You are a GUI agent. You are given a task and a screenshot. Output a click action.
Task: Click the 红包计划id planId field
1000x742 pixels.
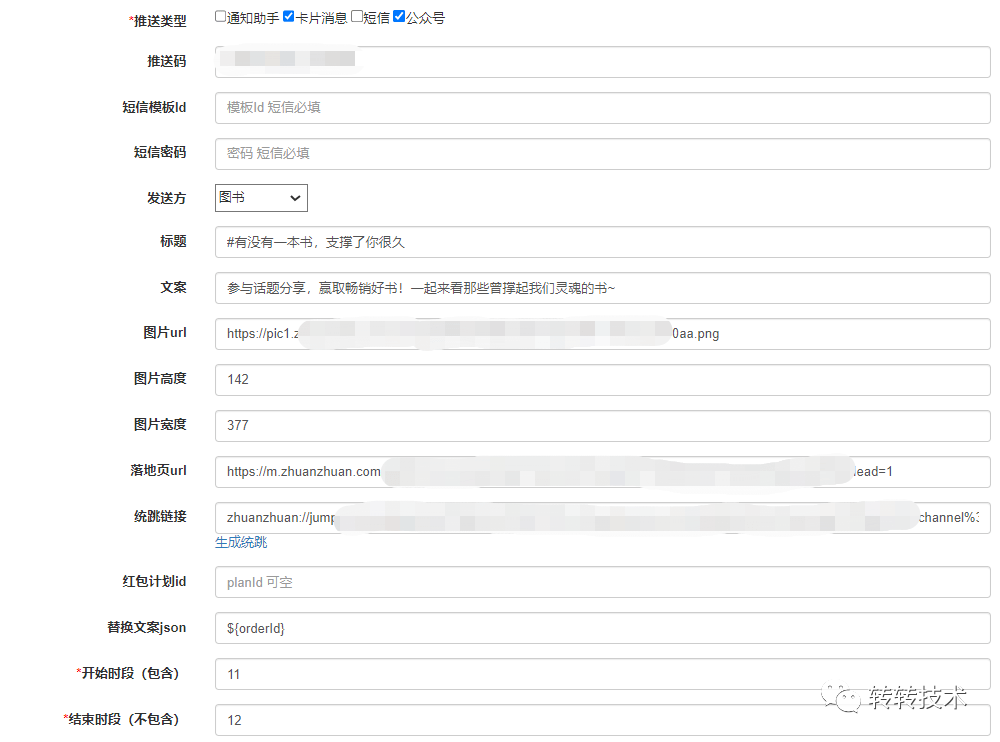pyautogui.click(x=603, y=582)
